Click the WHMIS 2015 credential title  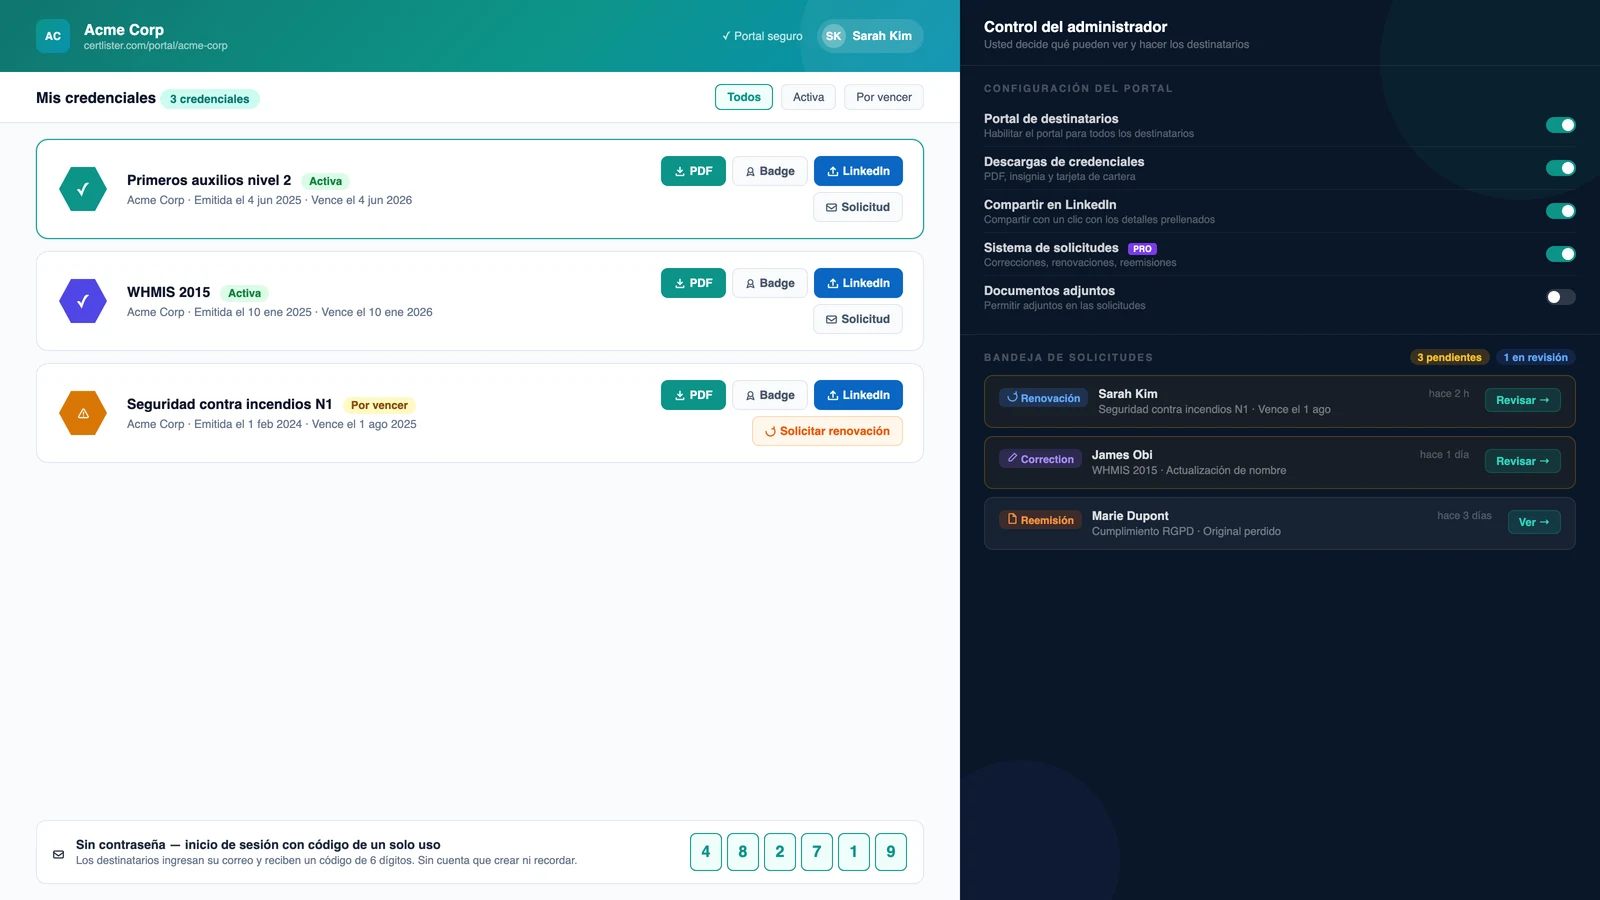coord(168,292)
